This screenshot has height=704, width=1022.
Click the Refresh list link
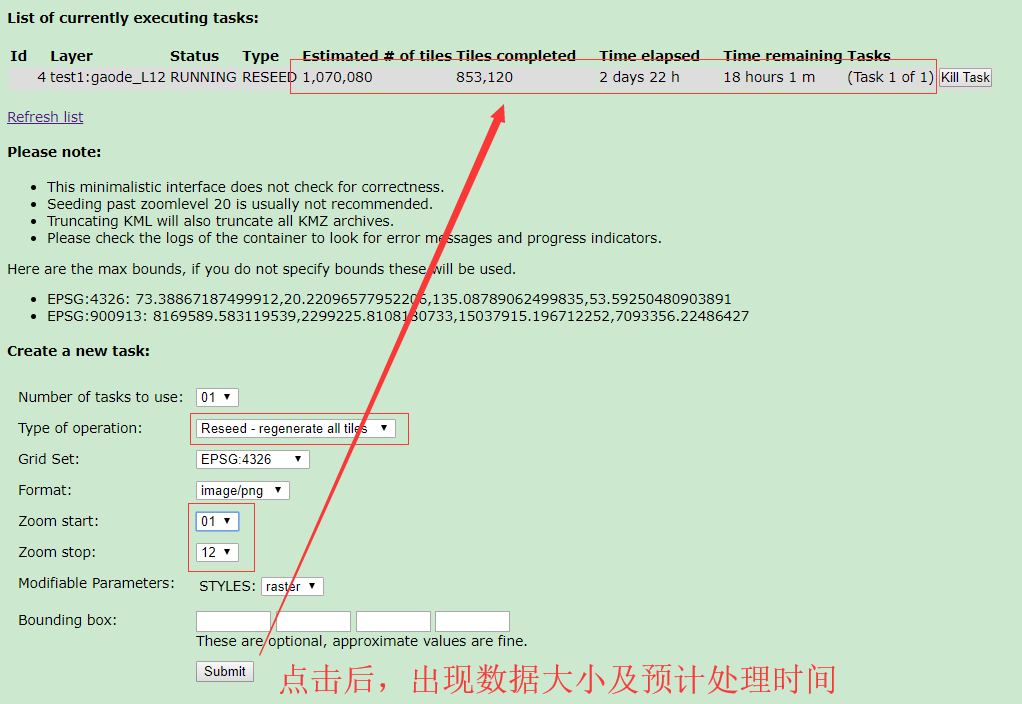45,117
